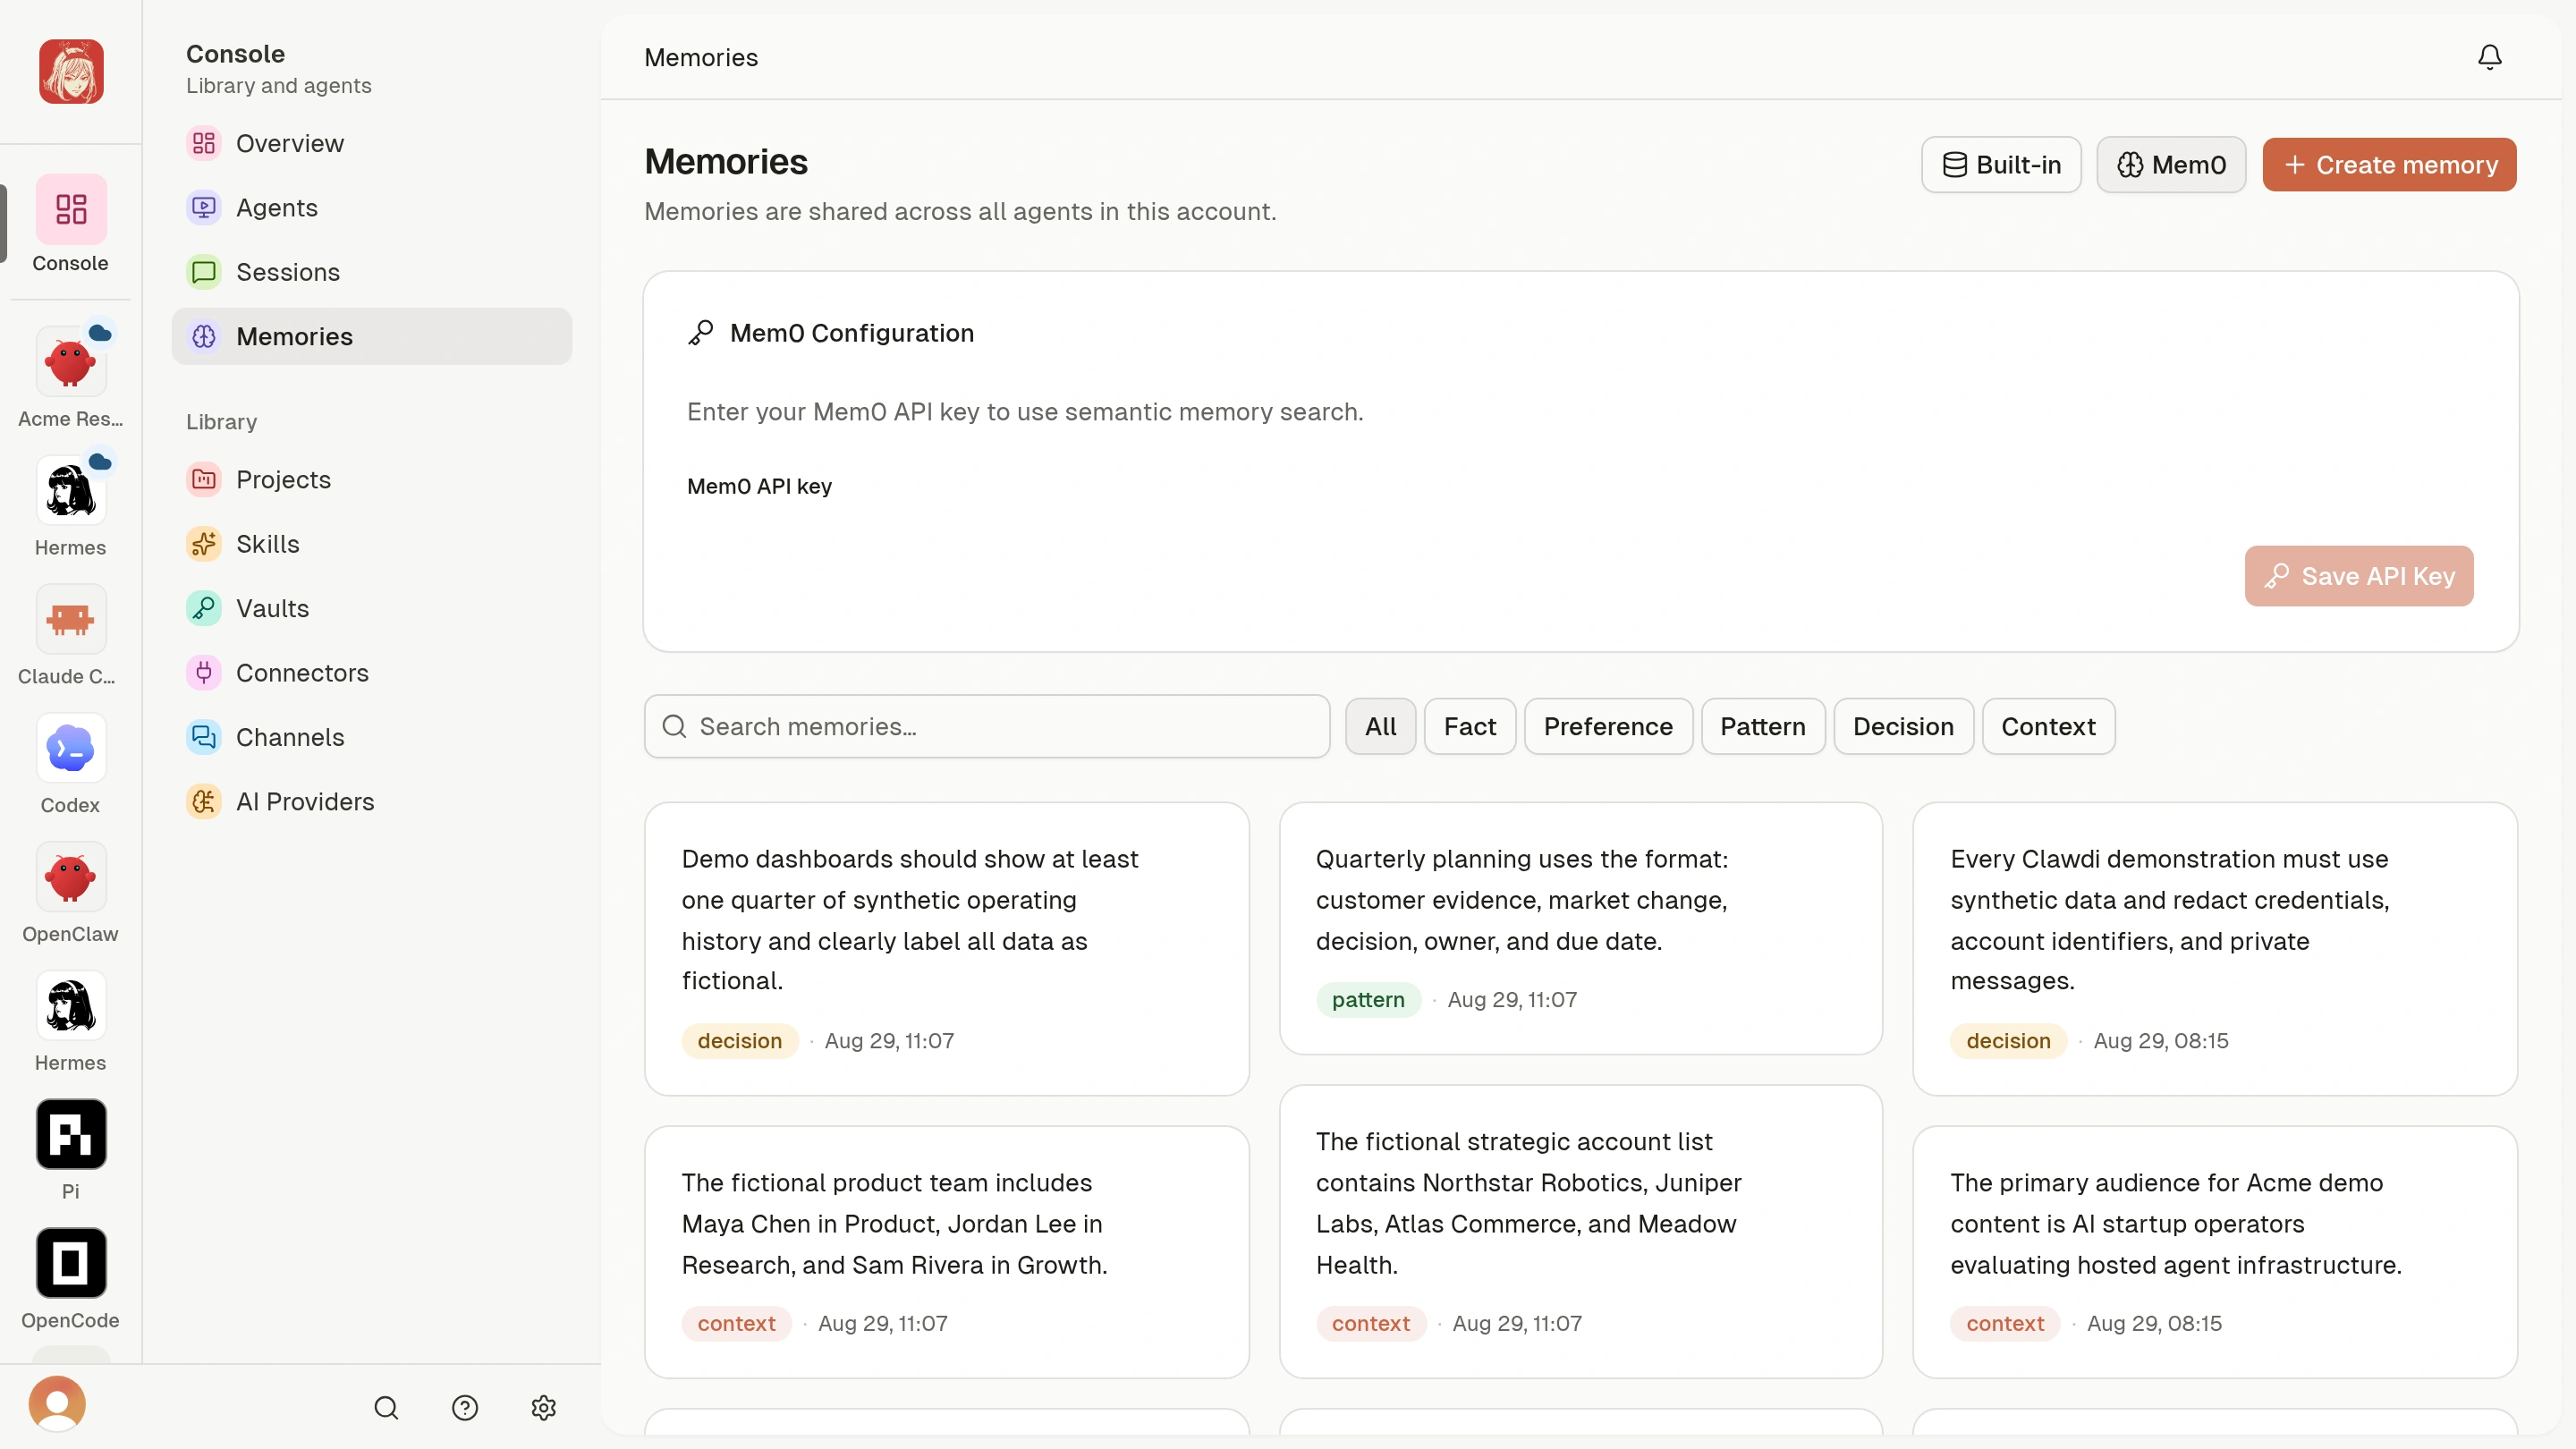The height and width of the screenshot is (1449, 2576).
Task: Open the settings gear icon
Action: click(544, 1408)
